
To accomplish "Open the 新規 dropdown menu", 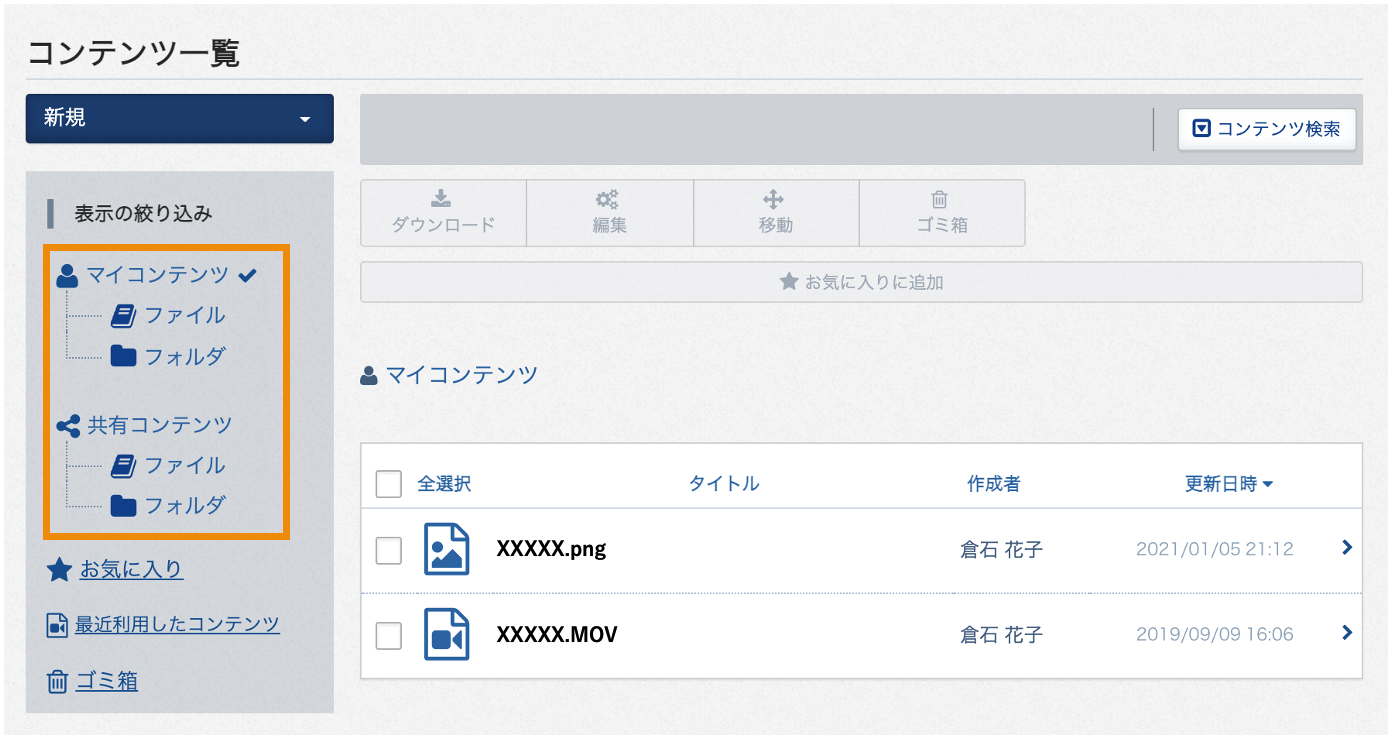I will click(179, 119).
